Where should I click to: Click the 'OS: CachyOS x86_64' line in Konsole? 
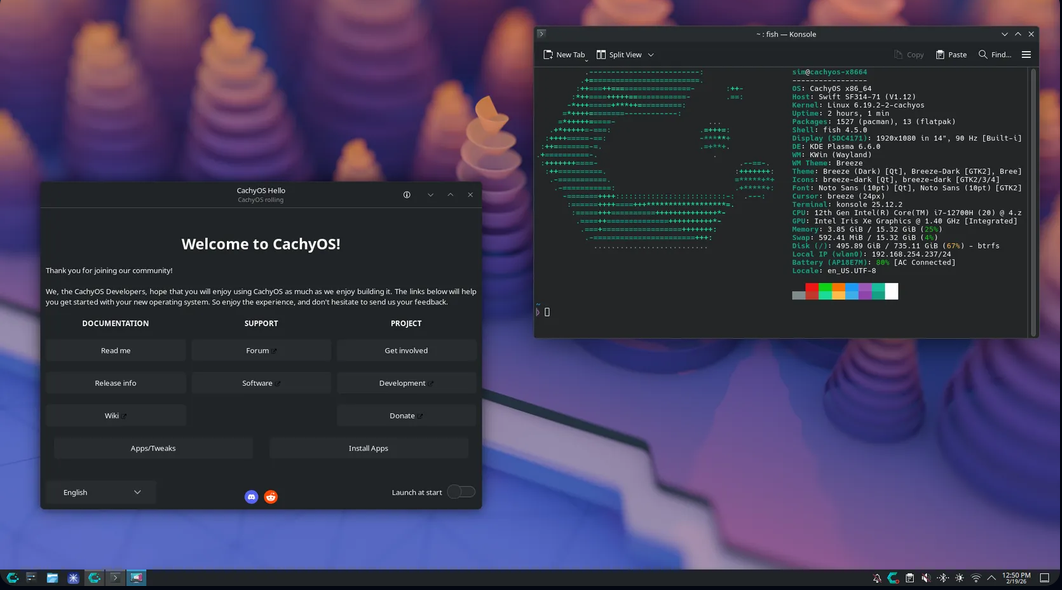pos(832,89)
